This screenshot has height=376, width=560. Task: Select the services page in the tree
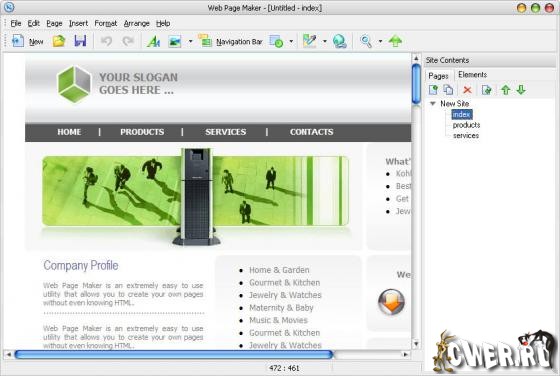466,136
